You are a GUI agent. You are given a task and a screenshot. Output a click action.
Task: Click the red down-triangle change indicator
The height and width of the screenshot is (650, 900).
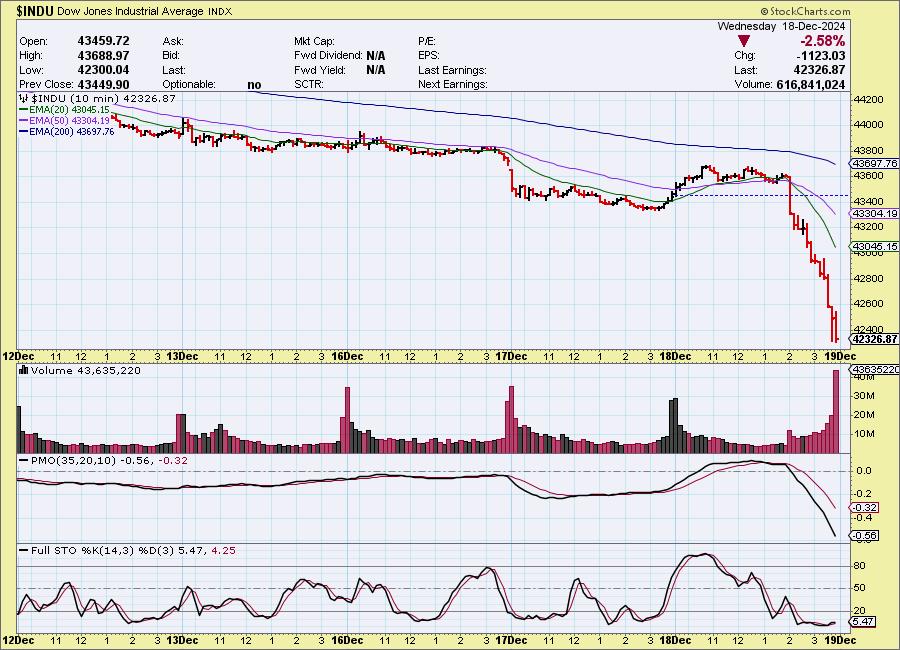pos(744,41)
